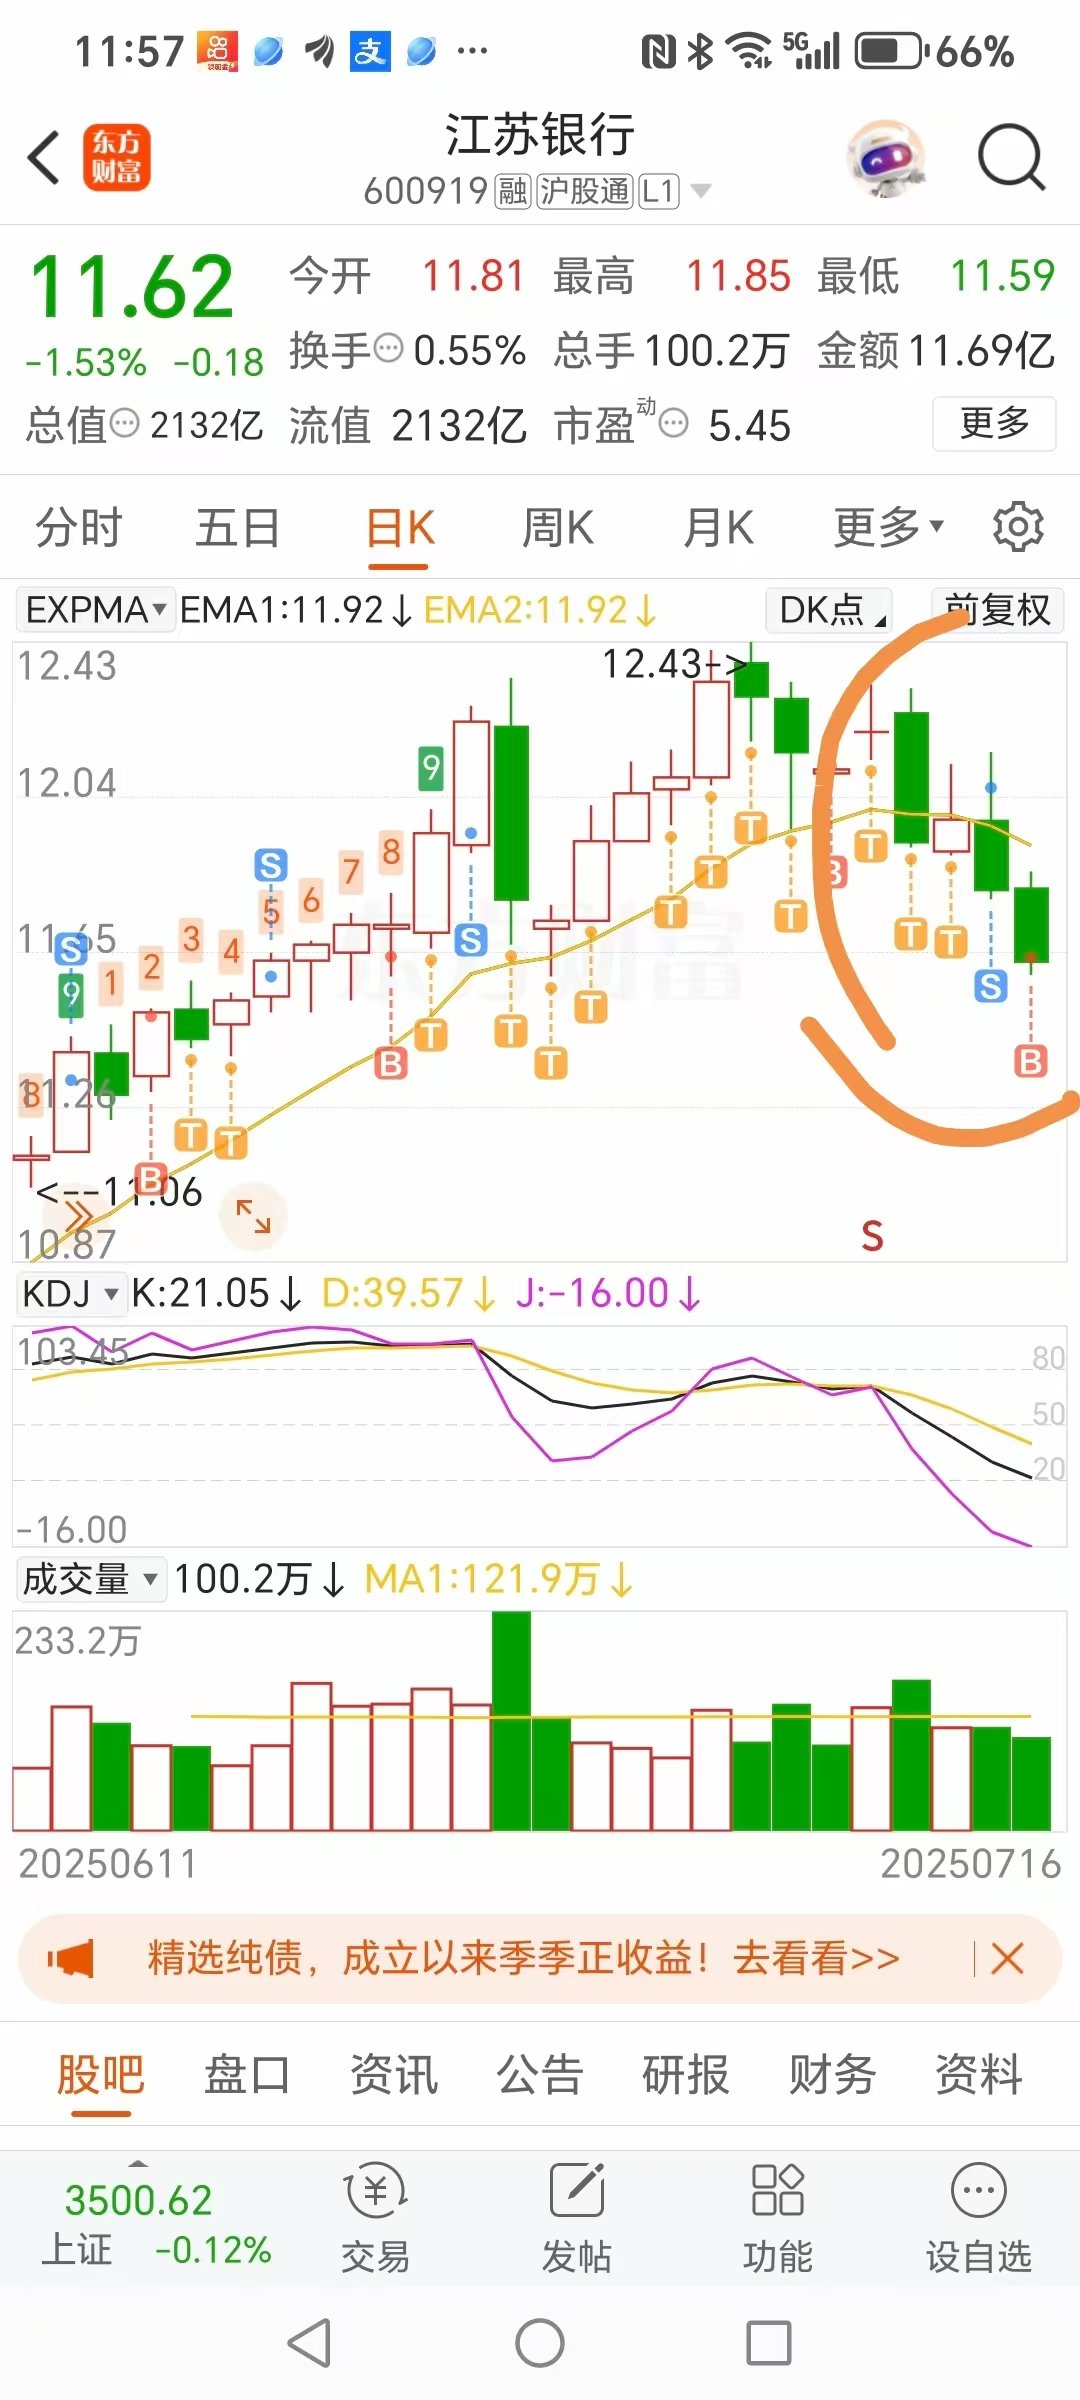Screen dimensions: 1080x2400
Task: Tap the 融 margin trading badge
Action: point(513,191)
